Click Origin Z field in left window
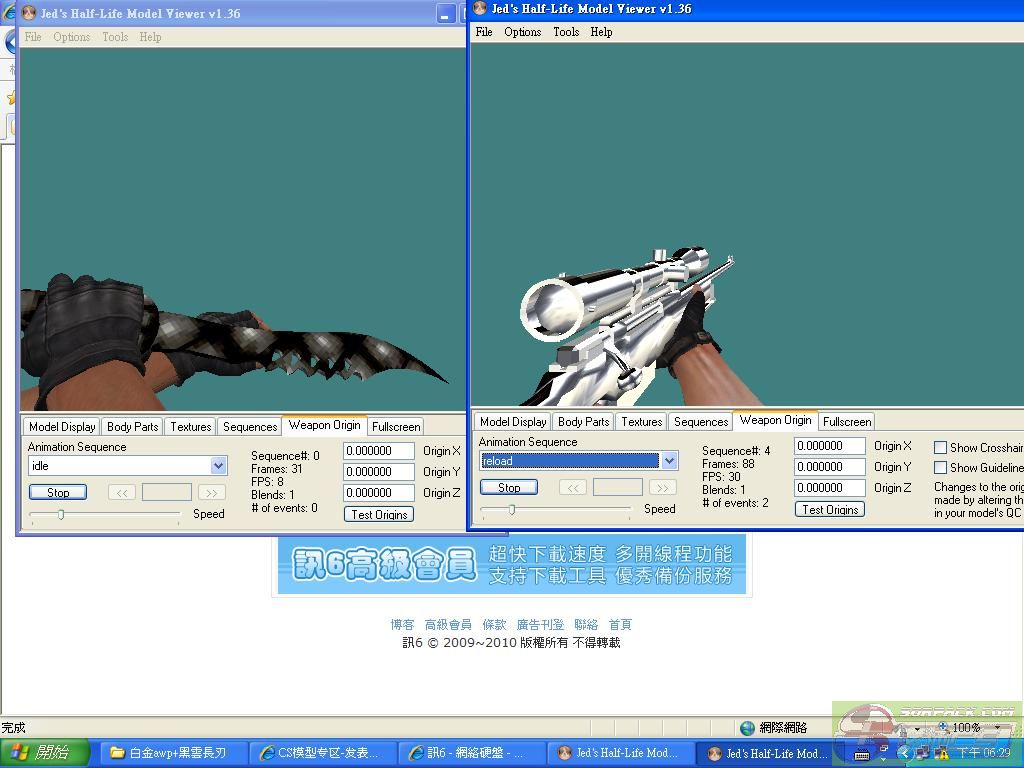Screen dimensions: 1024x768 pos(379,493)
